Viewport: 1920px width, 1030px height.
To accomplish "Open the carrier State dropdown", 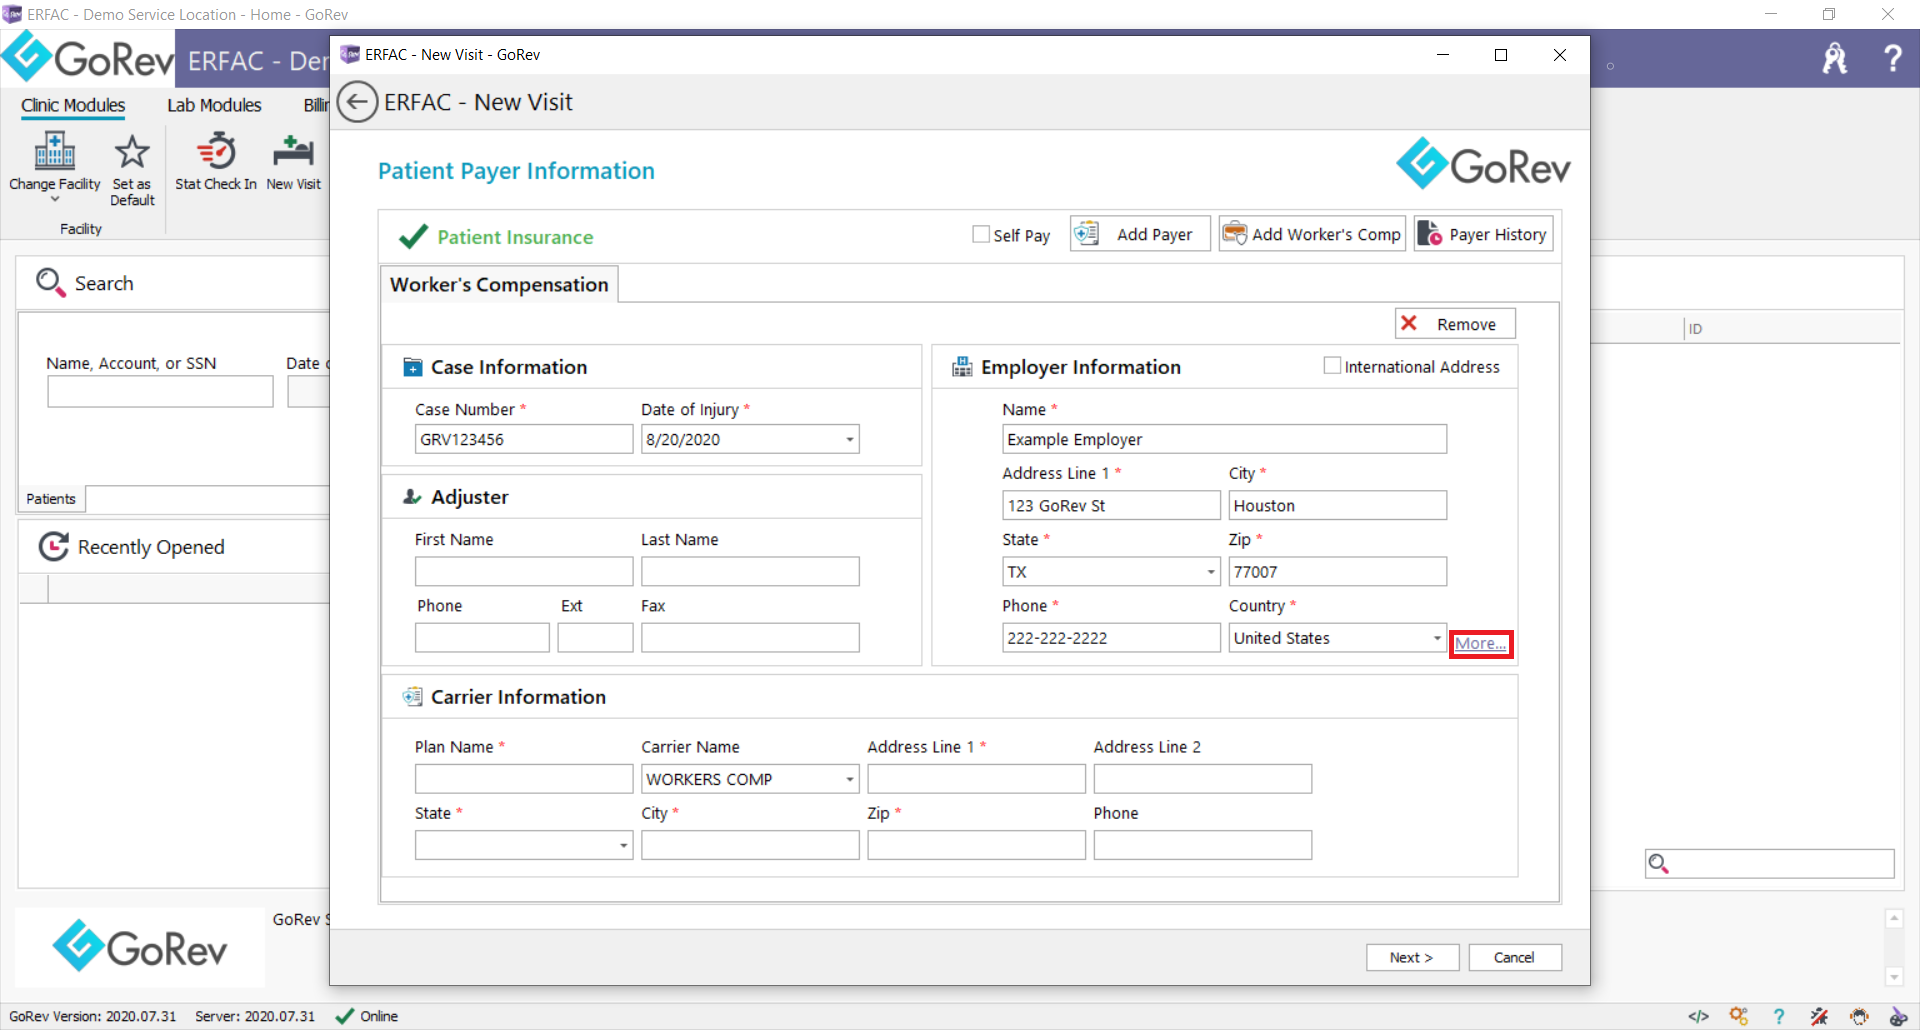I will (623, 845).
